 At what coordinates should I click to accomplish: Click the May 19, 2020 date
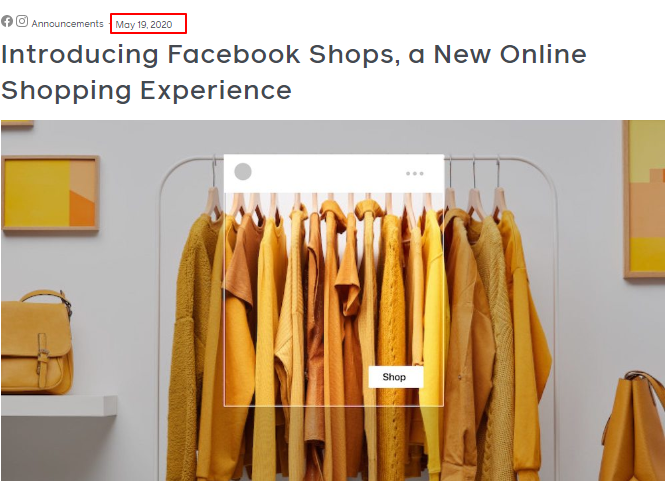tap(144, 25)
